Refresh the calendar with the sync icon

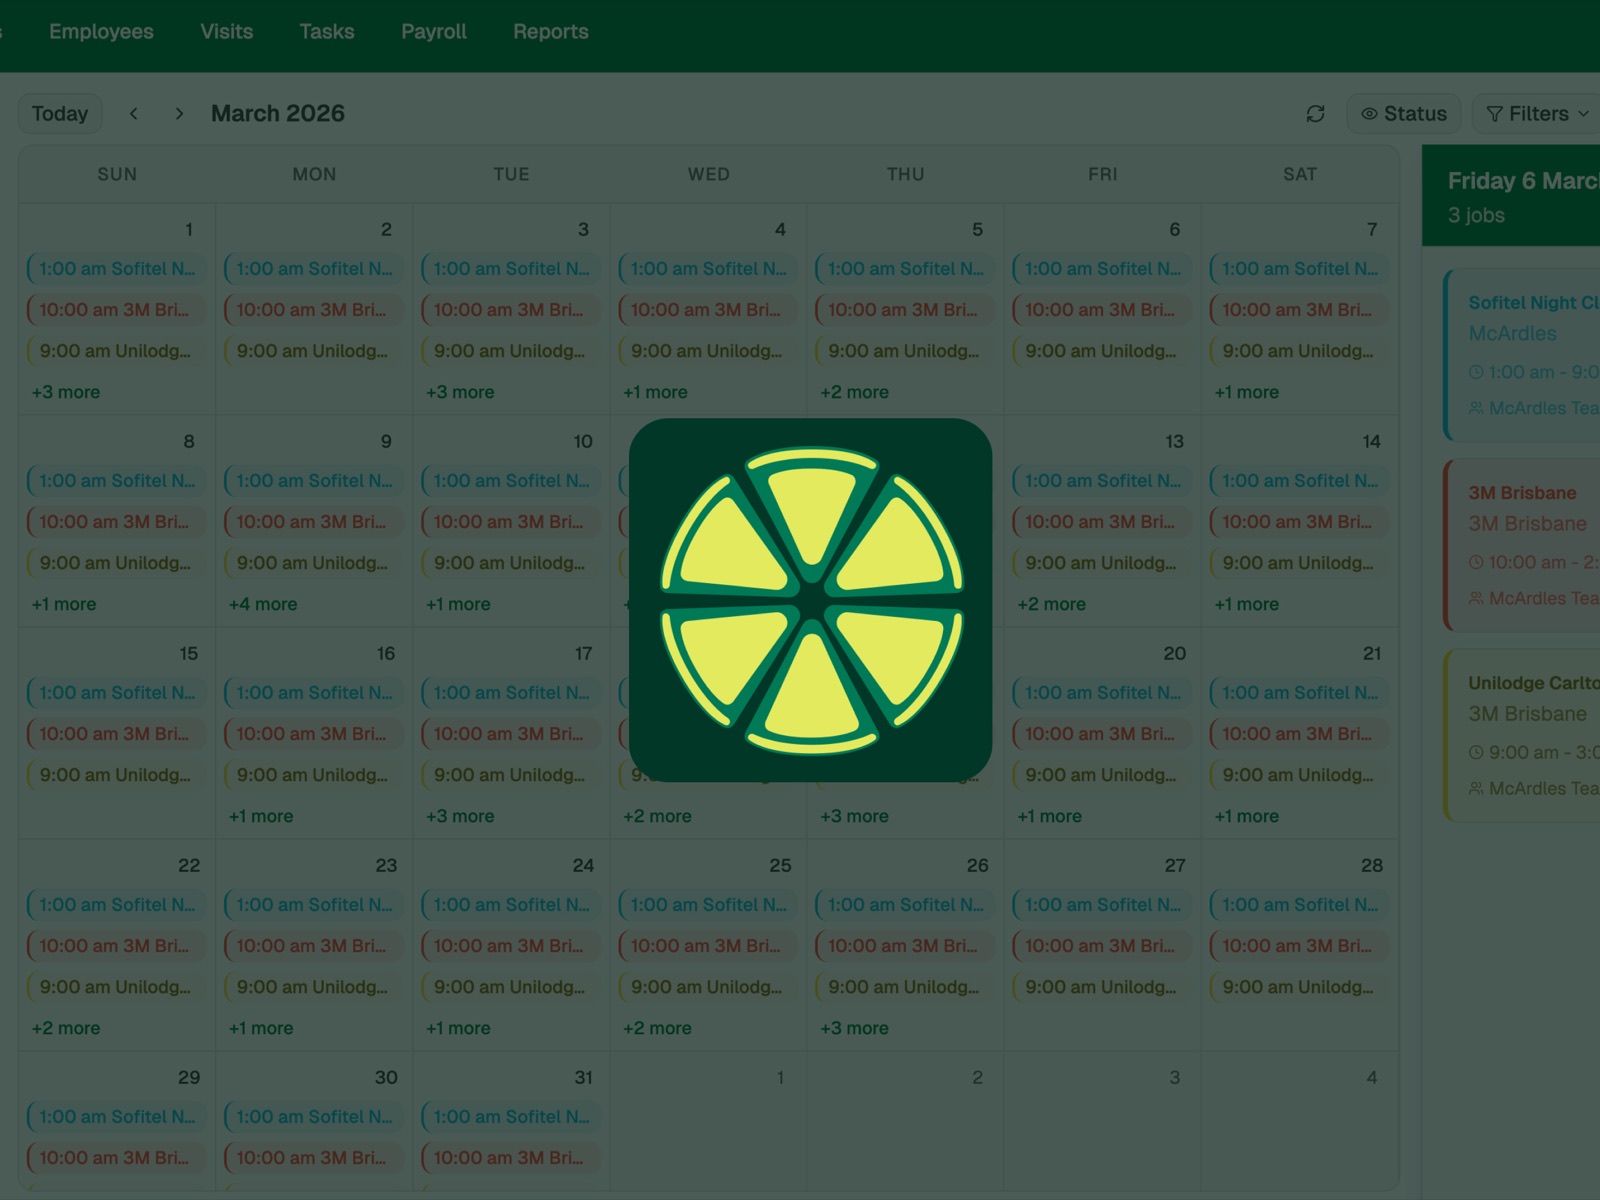pyautogui.click(x=1315, y=114)
